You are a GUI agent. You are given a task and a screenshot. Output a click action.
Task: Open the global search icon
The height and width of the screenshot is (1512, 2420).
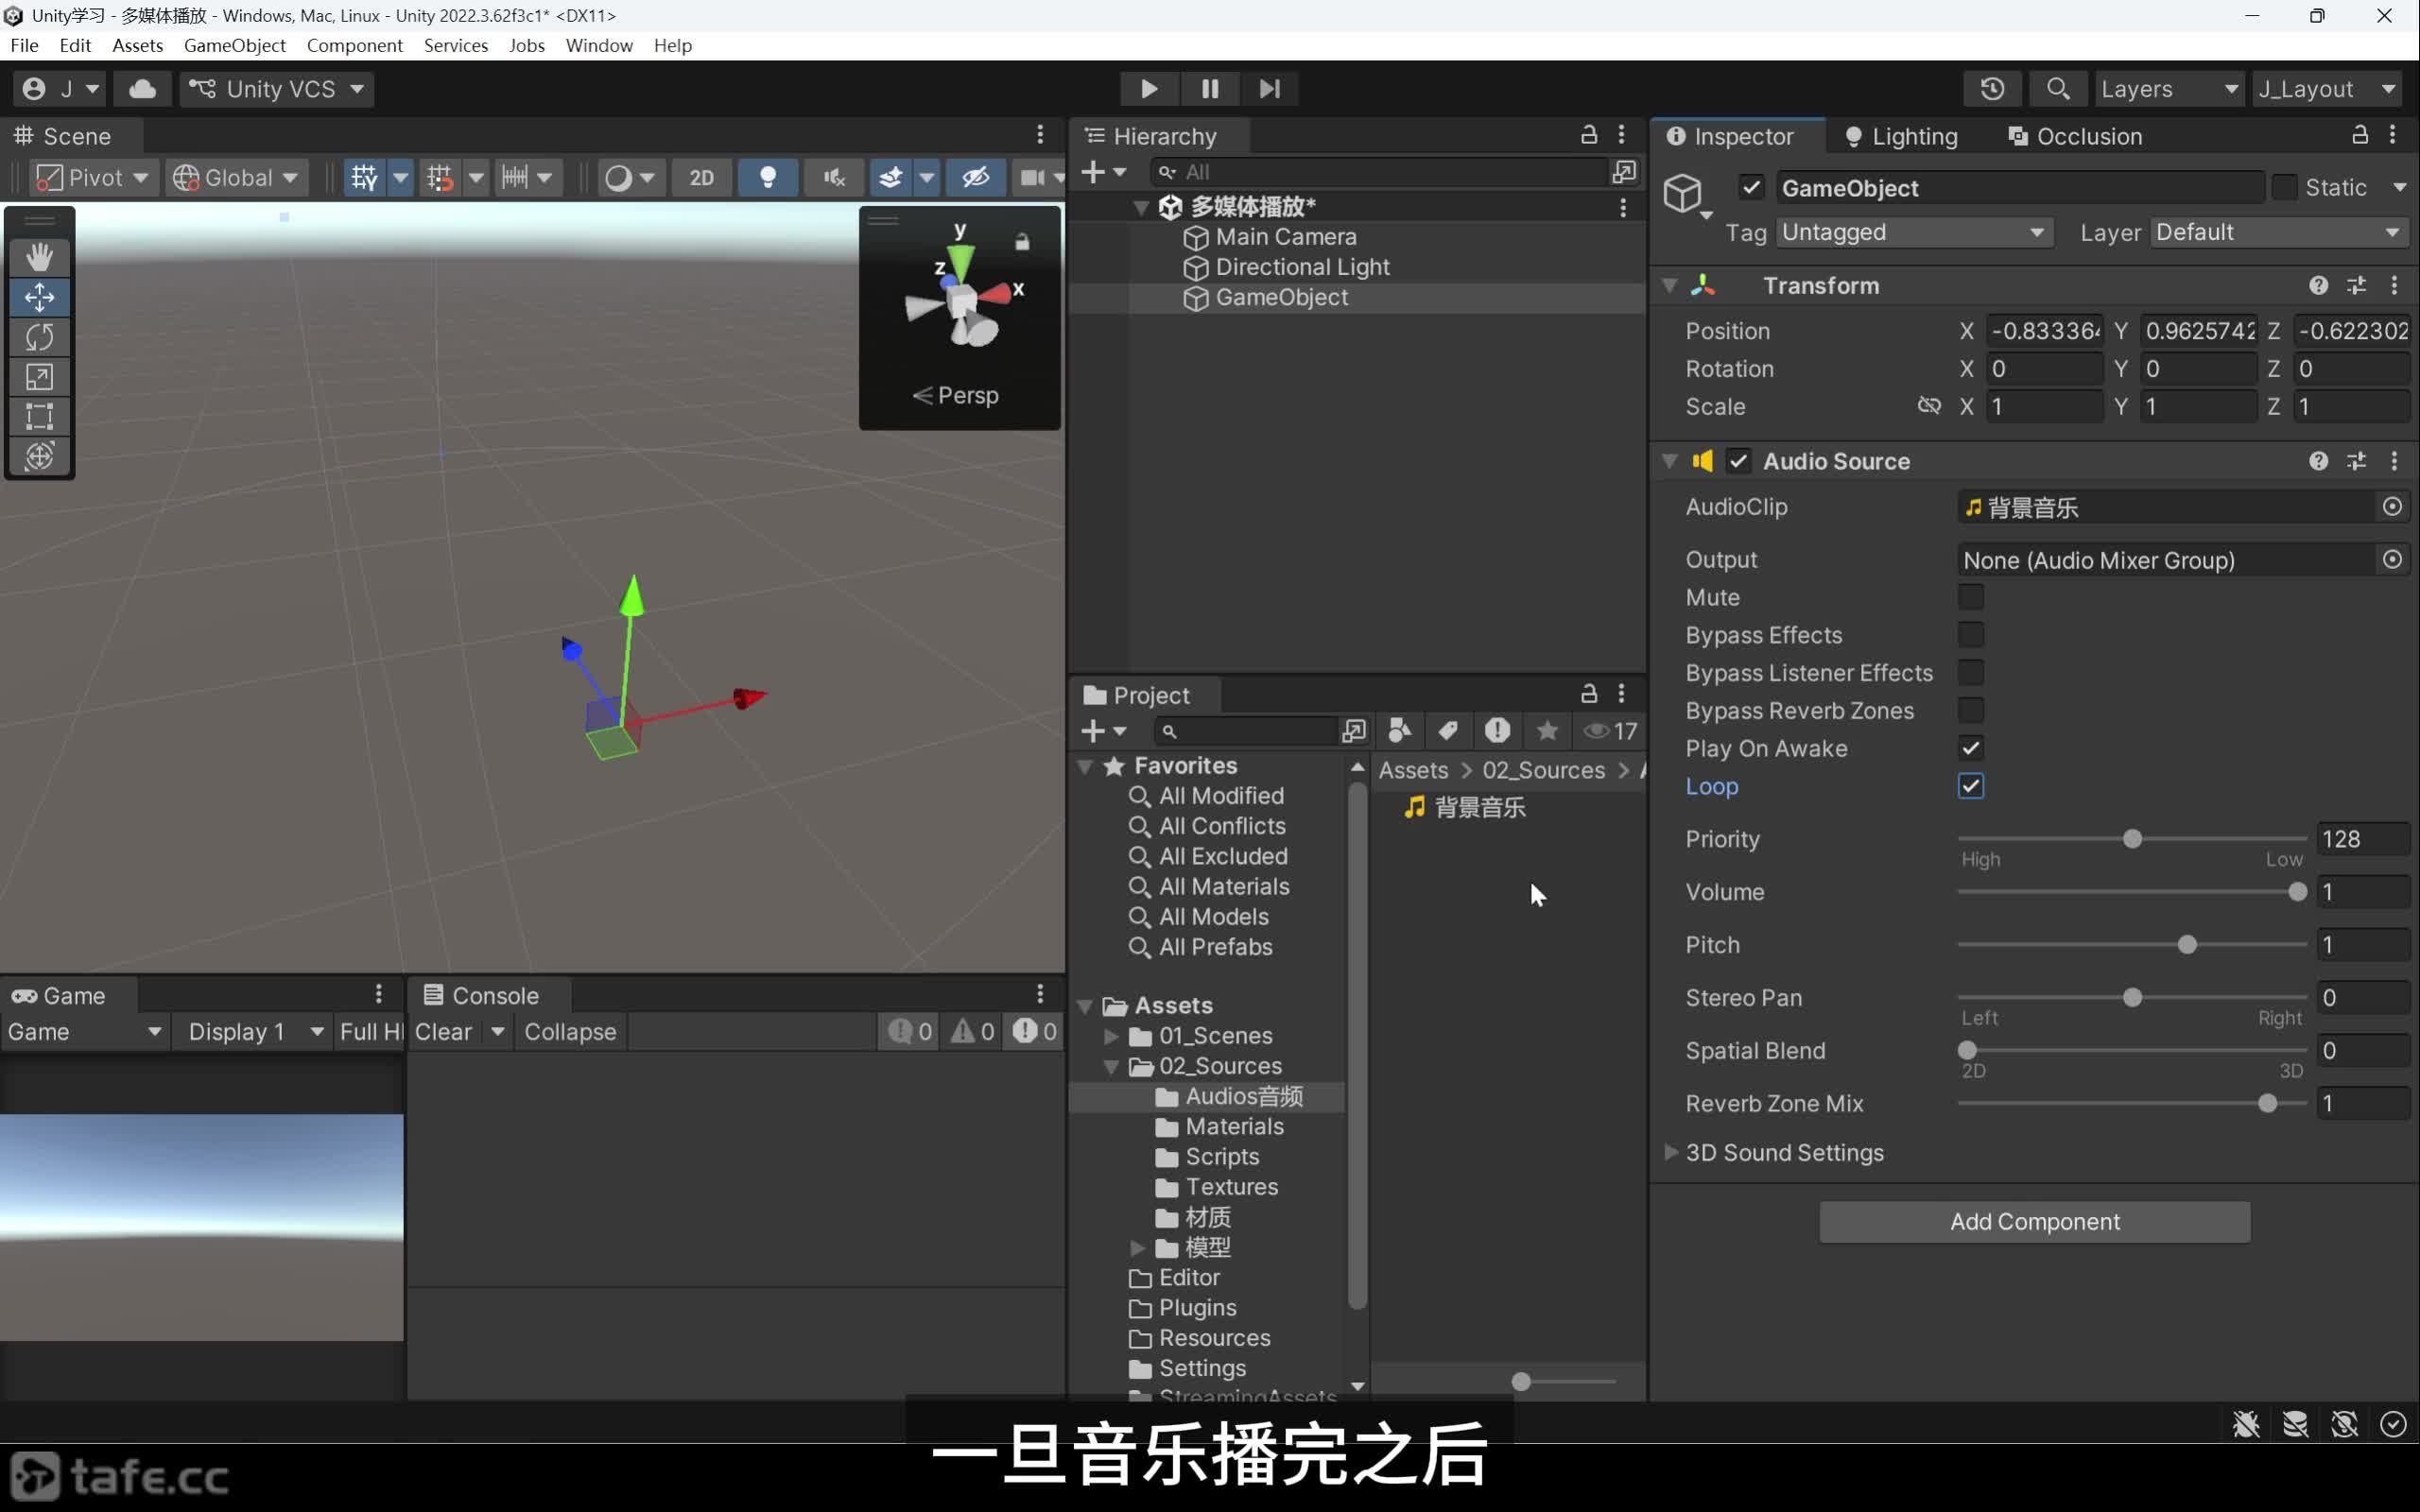point(2058,89)
